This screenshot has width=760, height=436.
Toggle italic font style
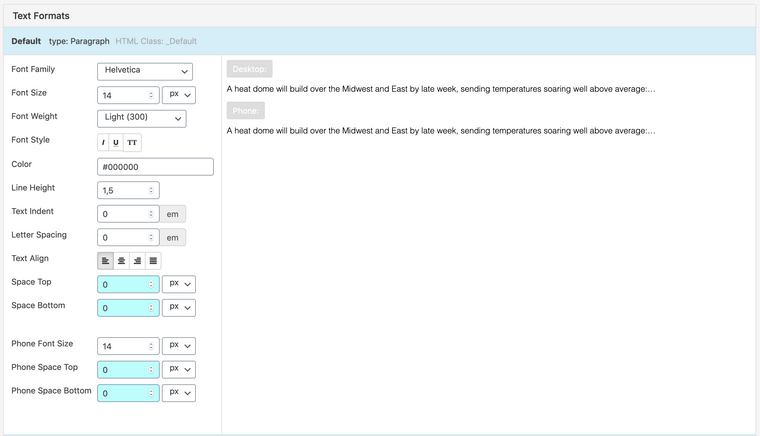coord(103,143)
